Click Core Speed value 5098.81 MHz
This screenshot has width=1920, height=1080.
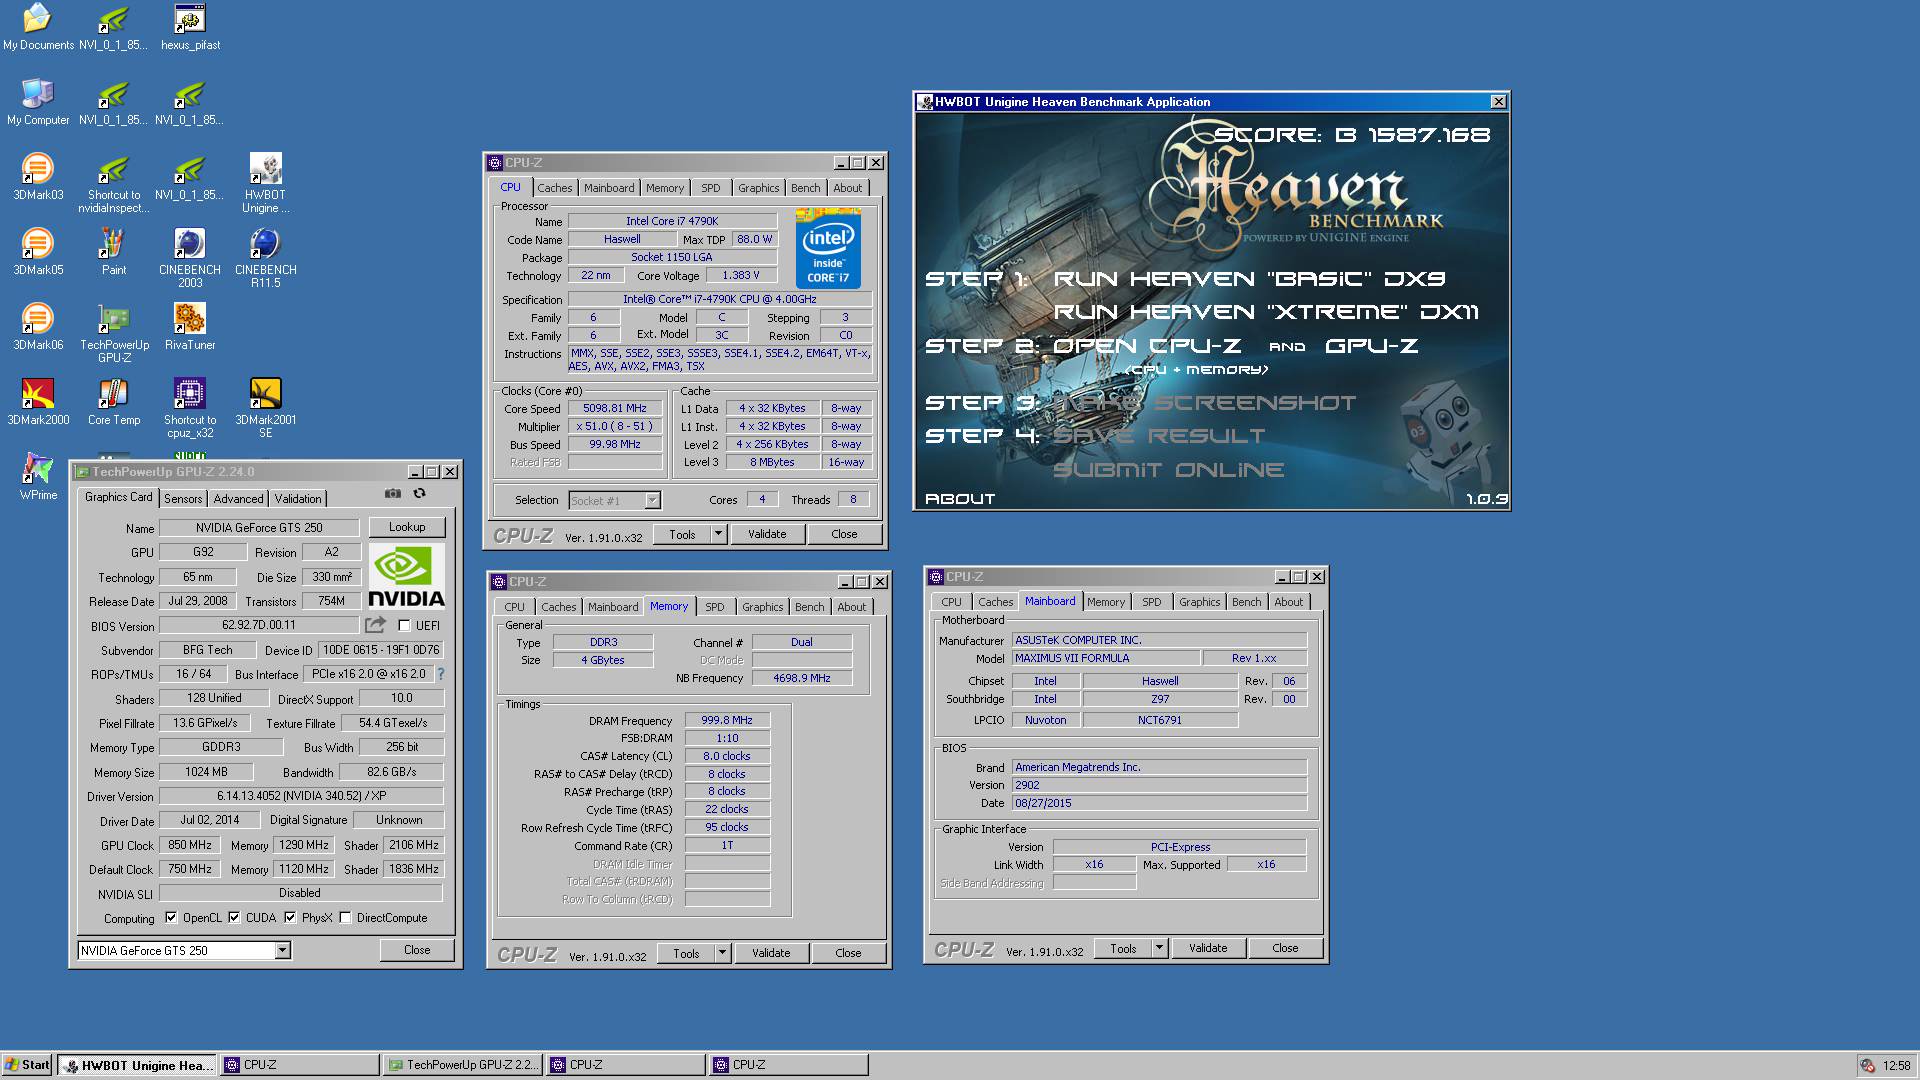coord(615,408)
